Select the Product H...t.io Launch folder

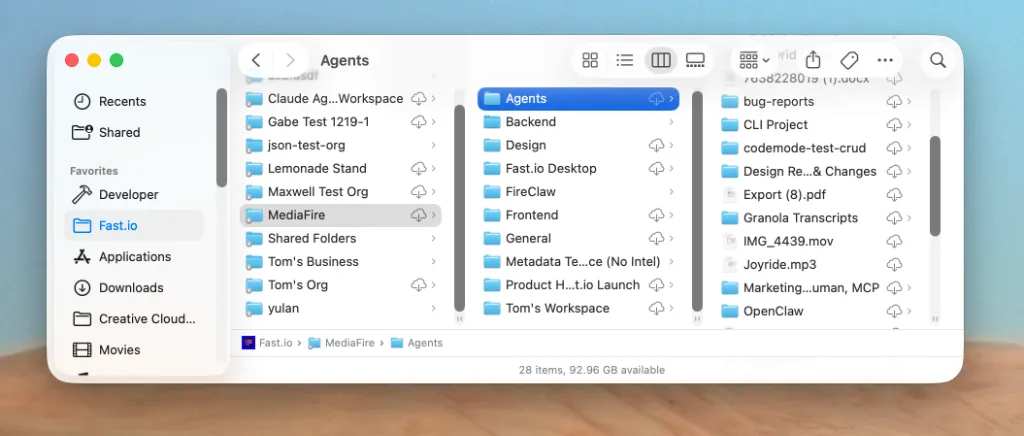(x=579, y=285)
